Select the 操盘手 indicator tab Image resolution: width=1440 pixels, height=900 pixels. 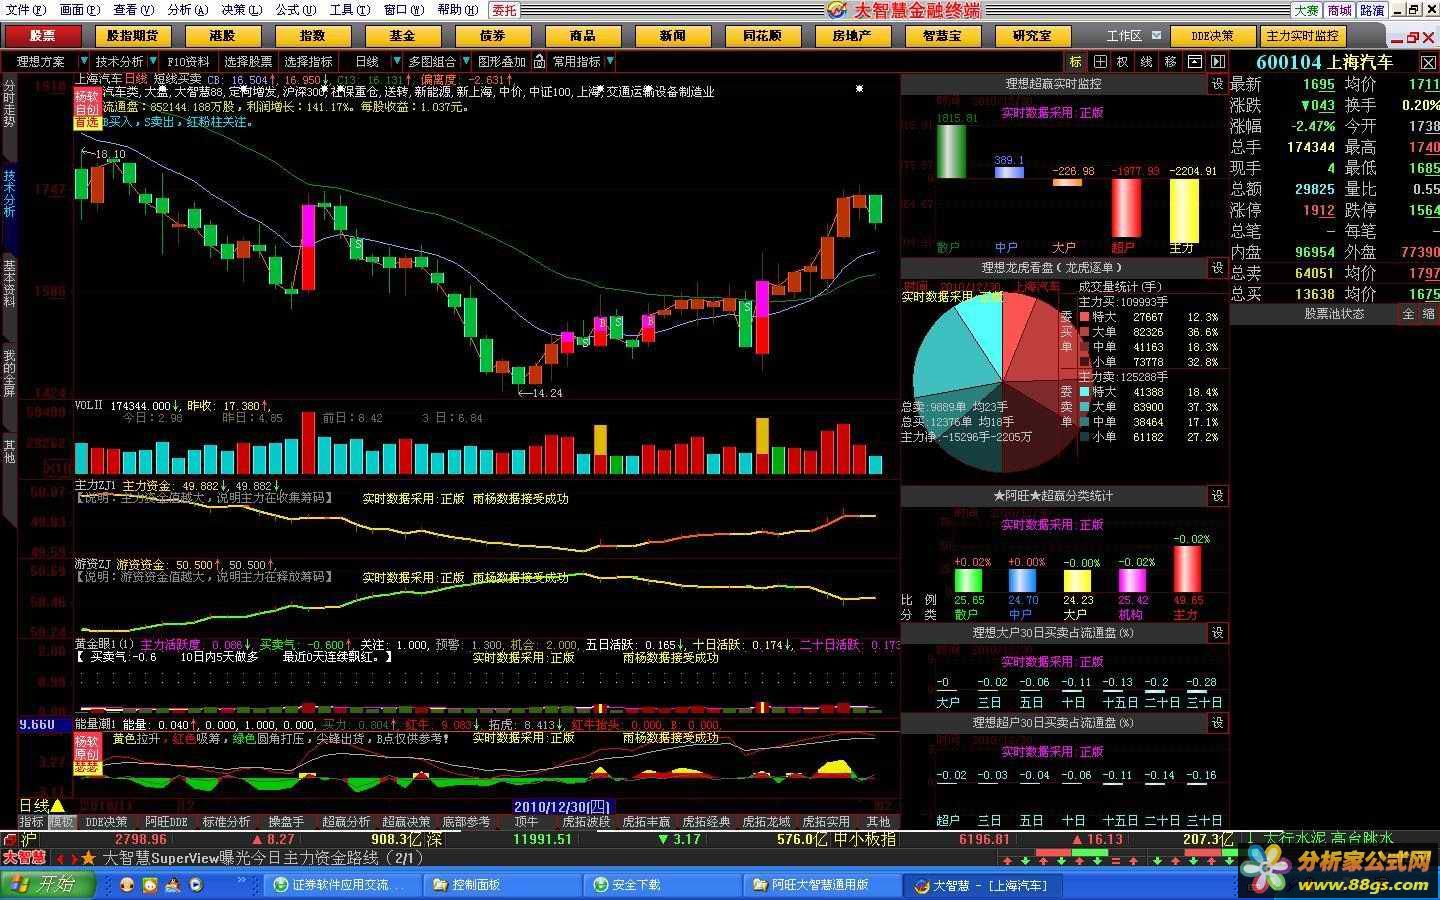285,822
